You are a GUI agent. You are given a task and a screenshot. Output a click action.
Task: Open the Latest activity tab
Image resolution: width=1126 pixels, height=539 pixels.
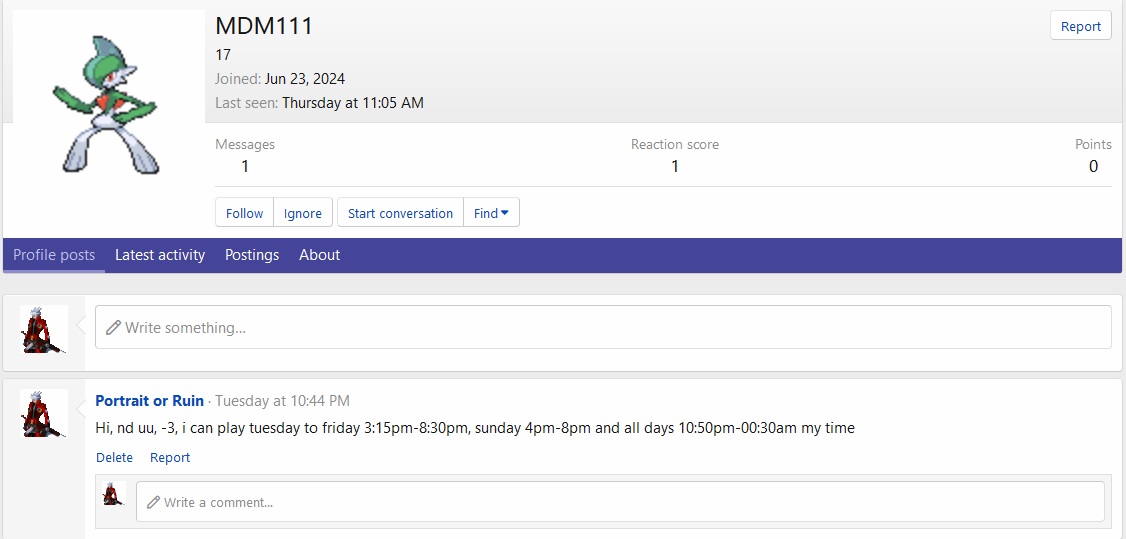(160, 255)
